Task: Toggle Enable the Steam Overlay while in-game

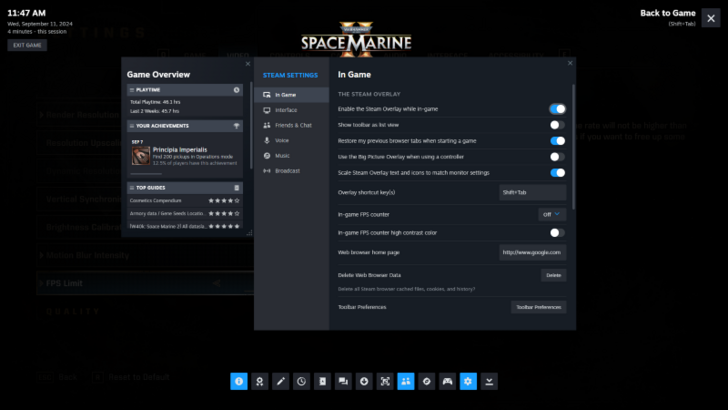Action: (x=557, y=109)
